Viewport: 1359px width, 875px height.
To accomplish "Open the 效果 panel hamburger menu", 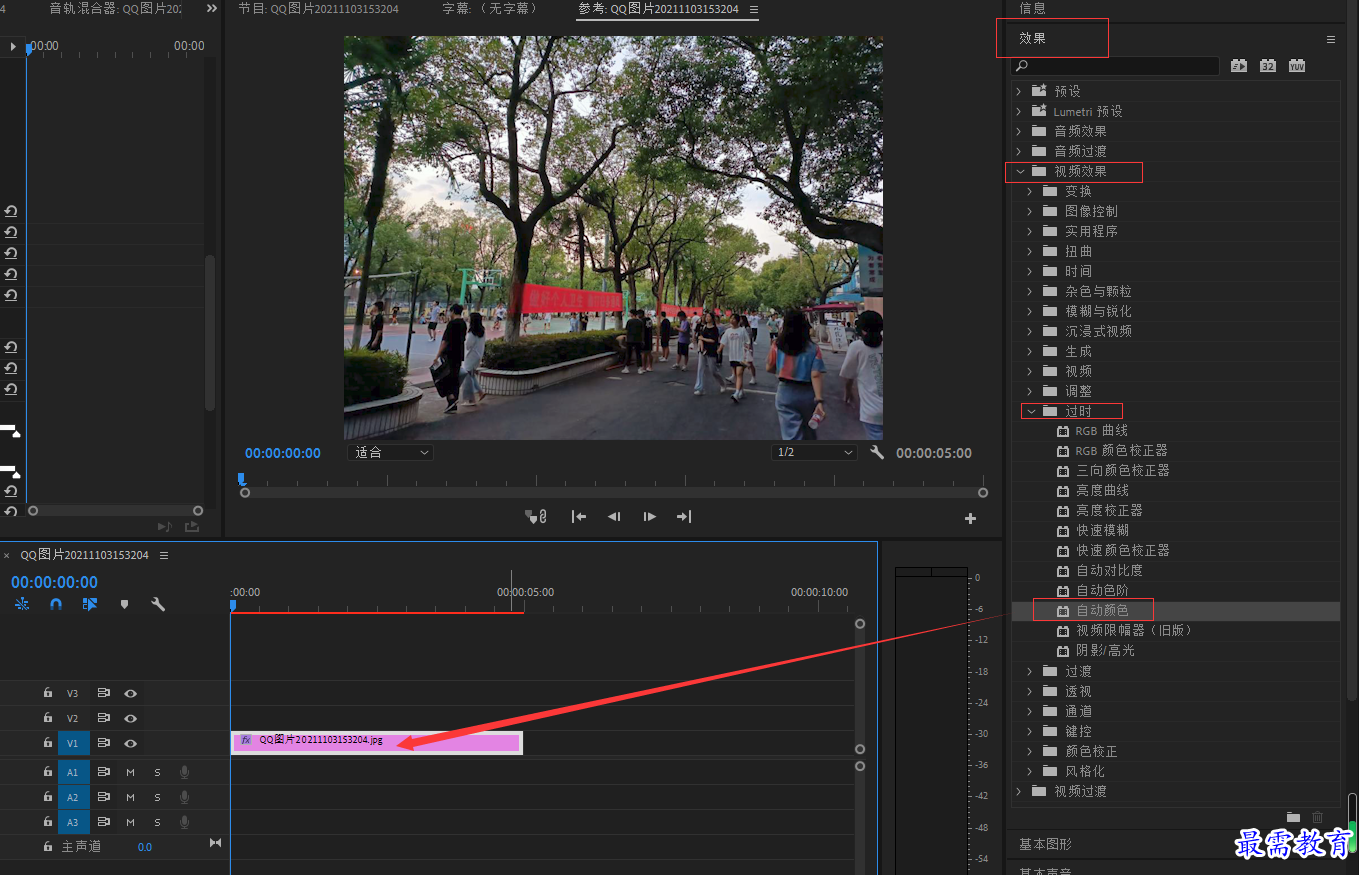I will tap(1331, 39).
